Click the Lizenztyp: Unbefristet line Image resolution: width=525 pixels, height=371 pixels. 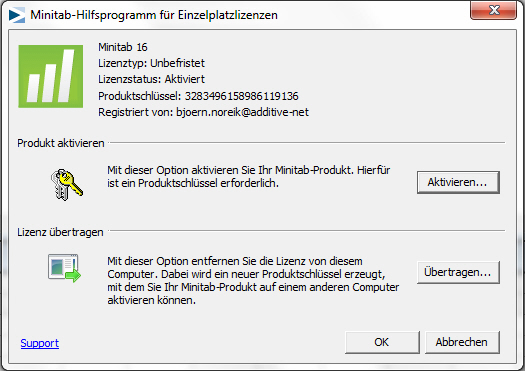click(151, 63)
